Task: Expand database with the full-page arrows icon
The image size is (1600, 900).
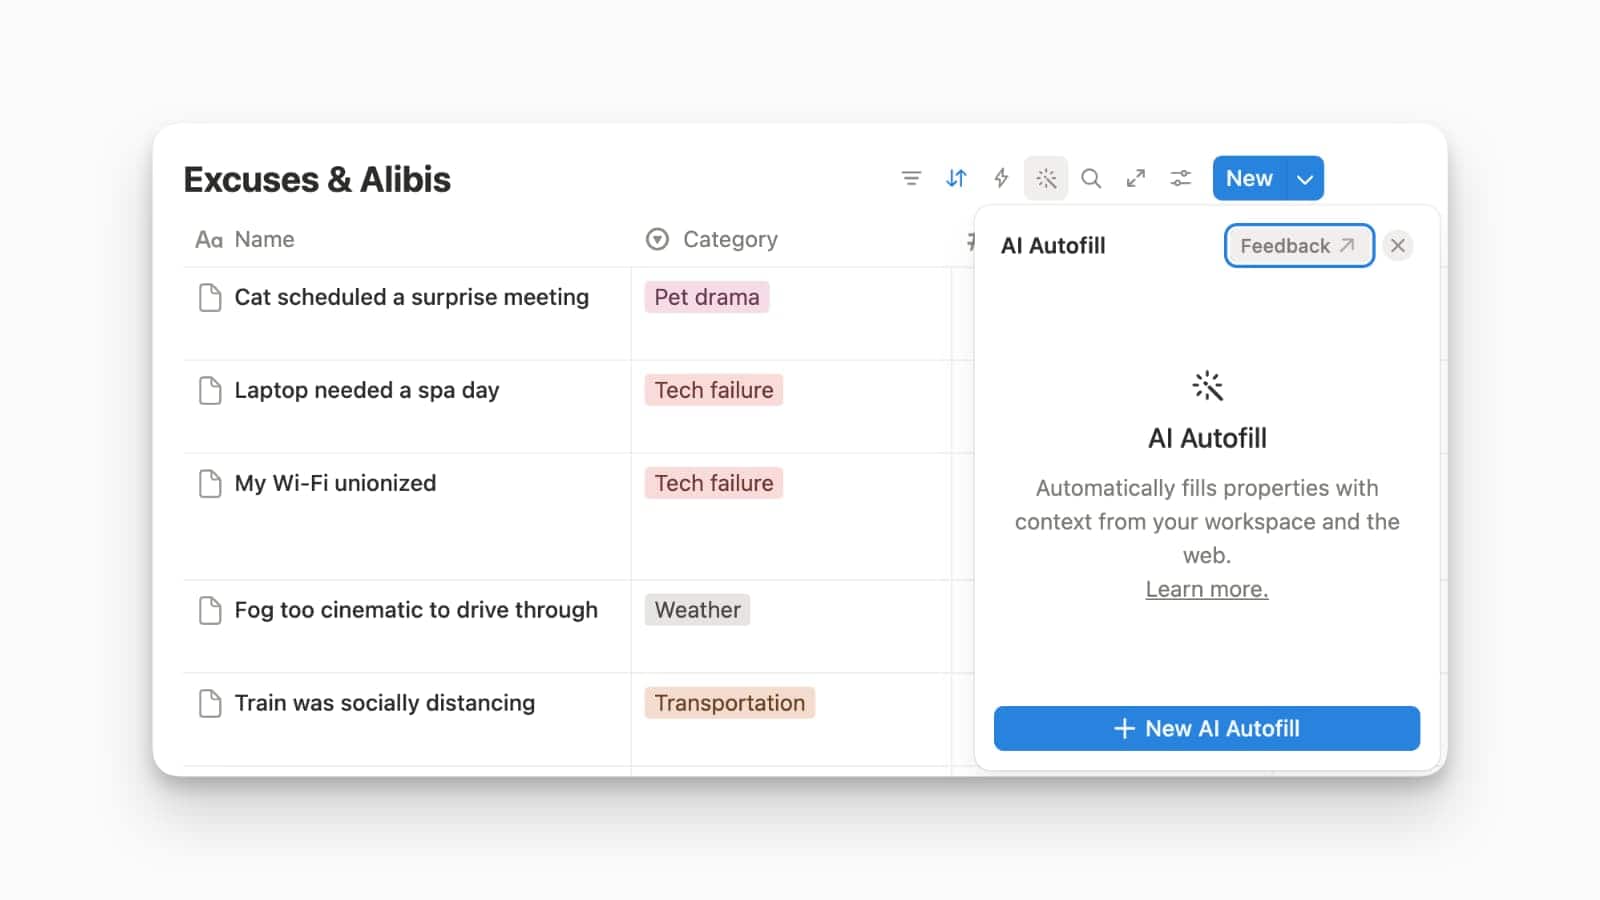Action: 1136,179
